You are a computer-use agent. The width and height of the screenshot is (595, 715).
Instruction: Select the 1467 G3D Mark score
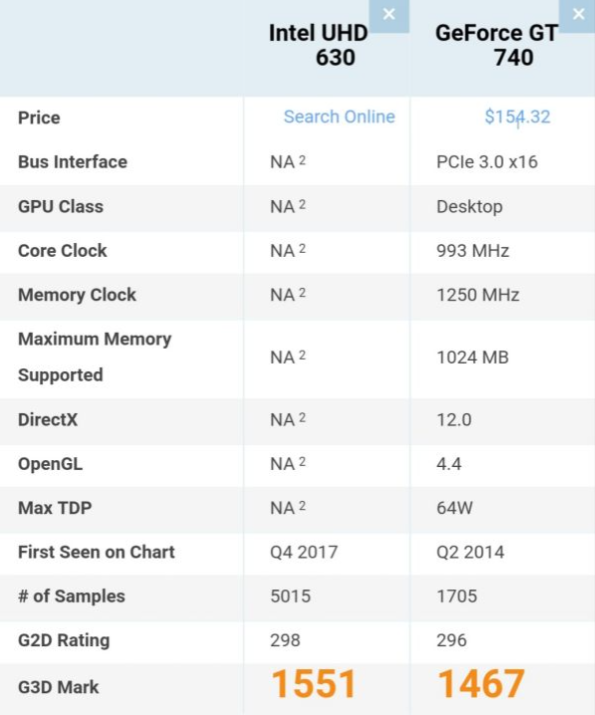tap(481, 684)
